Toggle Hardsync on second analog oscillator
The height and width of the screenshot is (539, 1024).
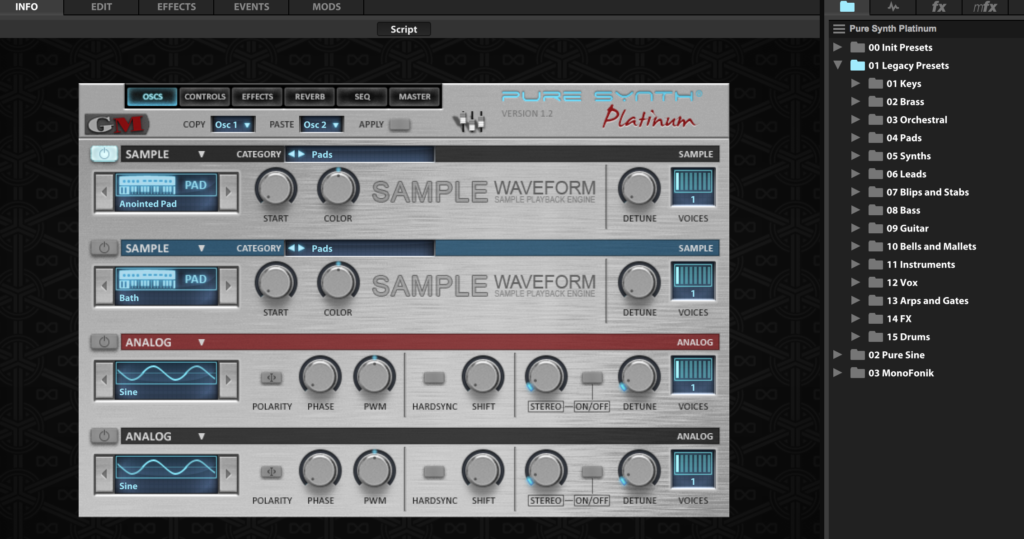coord(434,472)
